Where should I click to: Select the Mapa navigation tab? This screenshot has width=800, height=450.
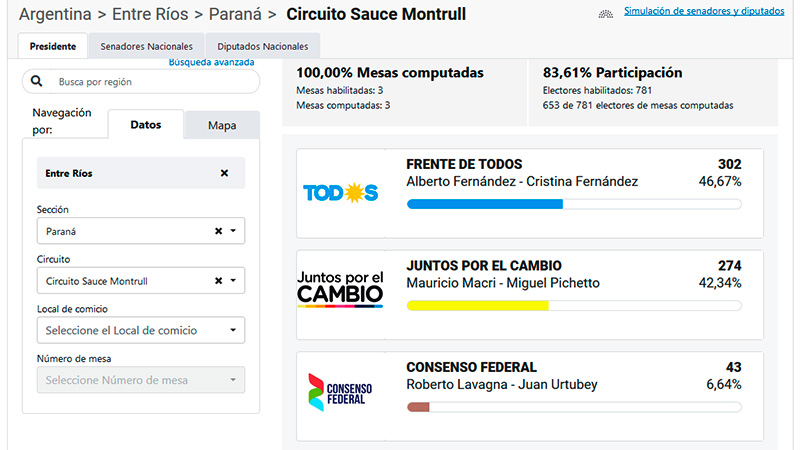pyautogui.click(x=222, y=125)
